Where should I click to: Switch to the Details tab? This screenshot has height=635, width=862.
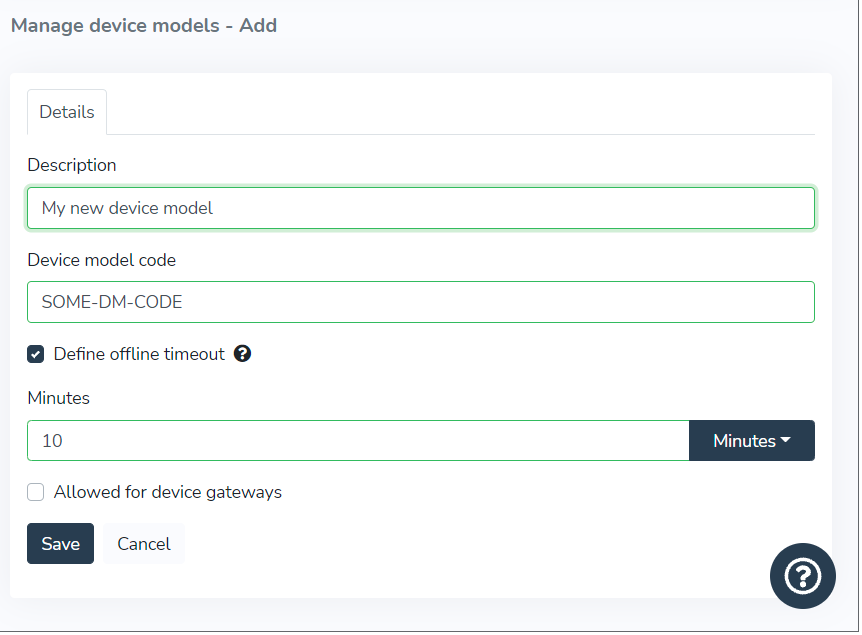pos(67,112)
